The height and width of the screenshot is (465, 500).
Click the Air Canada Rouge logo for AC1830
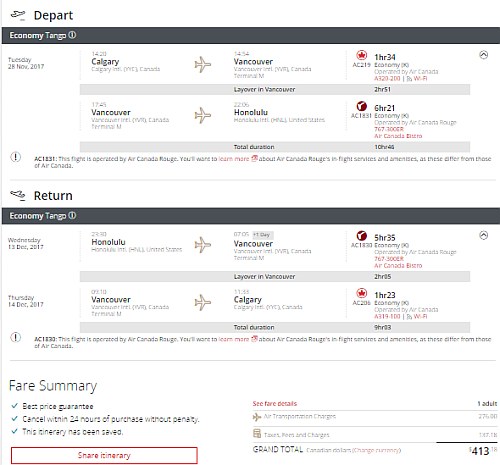[x=362, y=236]
